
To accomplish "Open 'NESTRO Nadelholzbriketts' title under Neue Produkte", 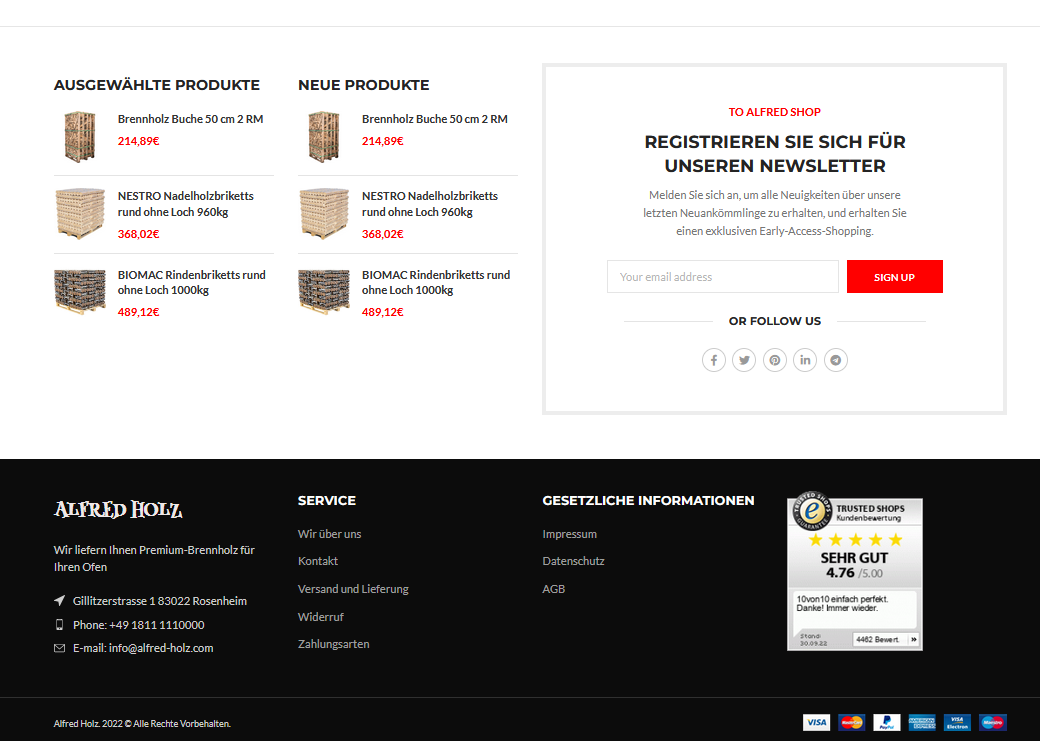I will coord(430,204).
